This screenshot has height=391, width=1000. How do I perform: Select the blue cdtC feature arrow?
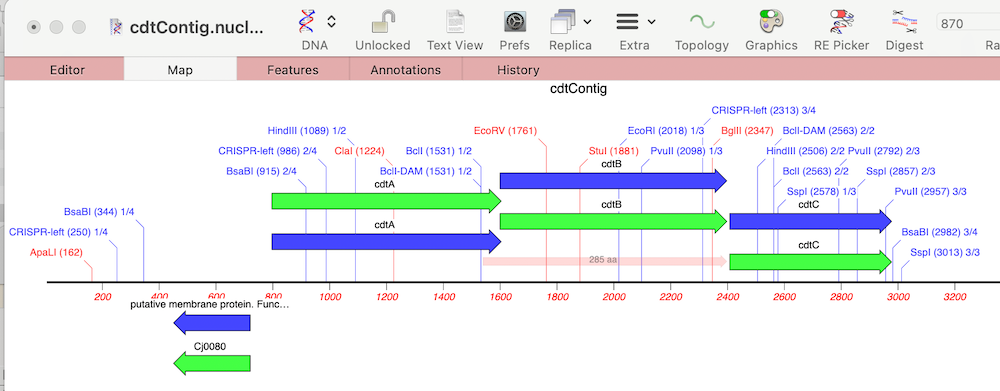click(810, 221)
